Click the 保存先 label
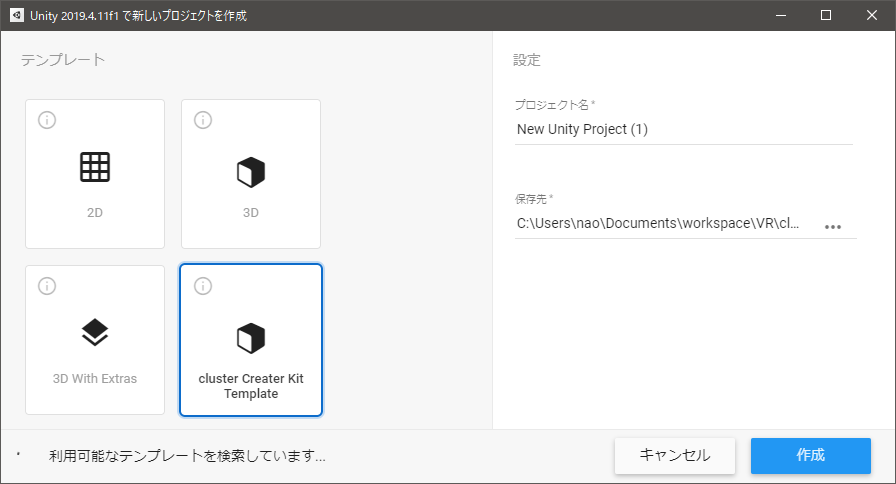 tap(534, 199)
